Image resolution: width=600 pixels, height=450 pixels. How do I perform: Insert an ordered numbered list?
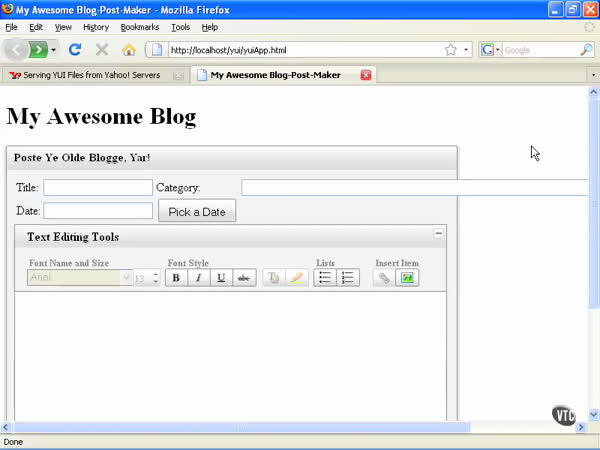347,278
